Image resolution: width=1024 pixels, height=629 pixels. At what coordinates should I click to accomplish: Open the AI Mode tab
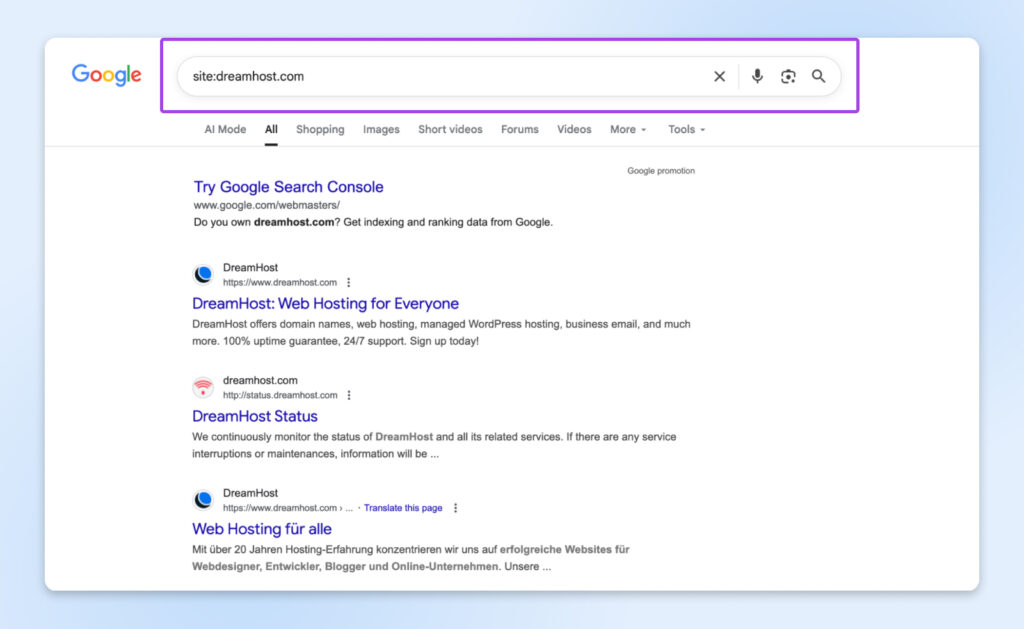[225, 129]
